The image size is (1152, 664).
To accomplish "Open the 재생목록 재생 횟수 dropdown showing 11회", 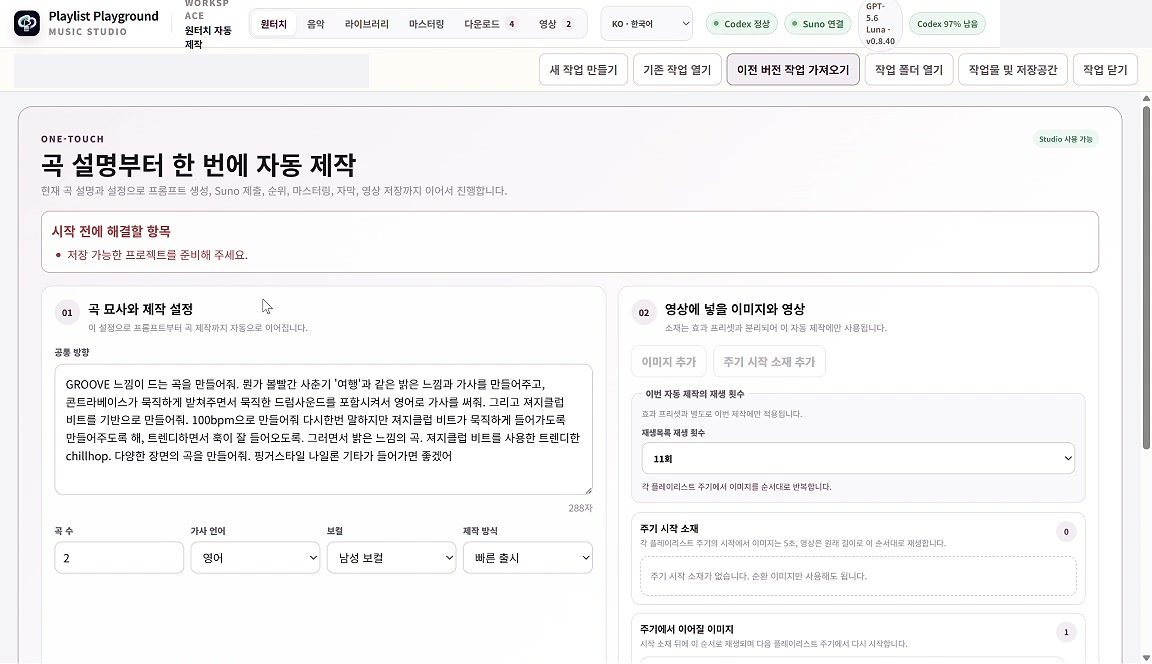I will [858, 458].
